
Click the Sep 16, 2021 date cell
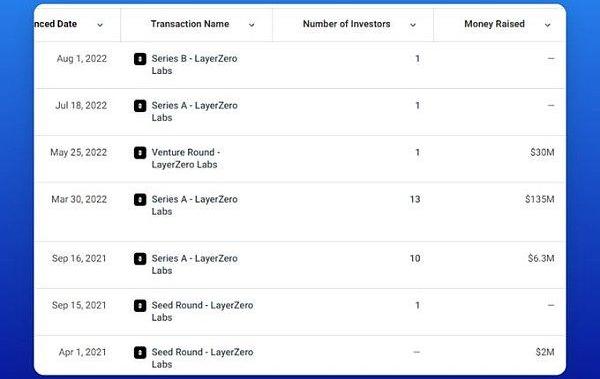pos(79,259)
